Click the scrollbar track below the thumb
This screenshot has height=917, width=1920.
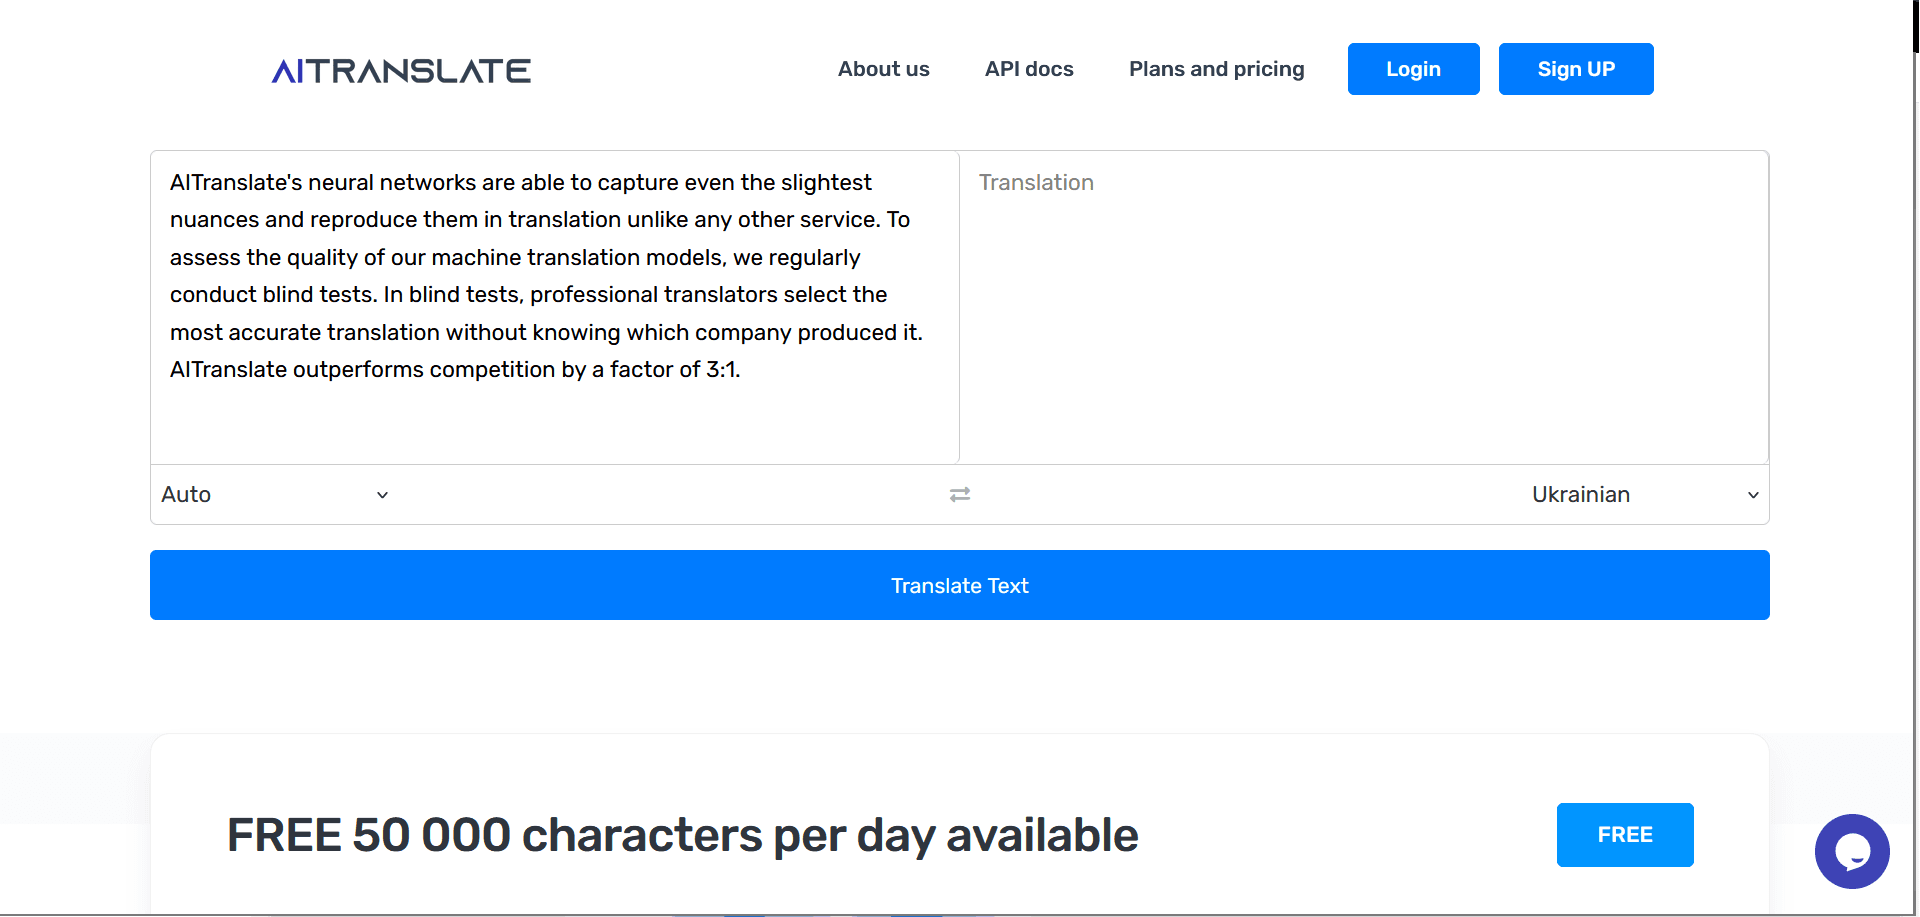point(1915,500)
